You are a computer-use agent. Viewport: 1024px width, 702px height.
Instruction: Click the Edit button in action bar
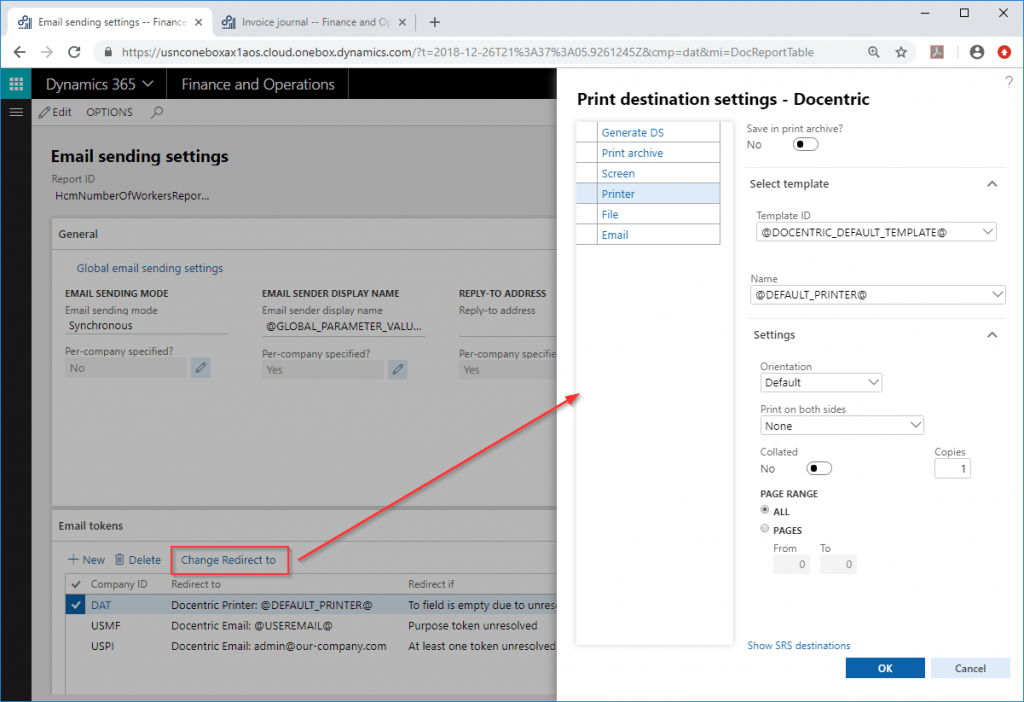coord(55,112)
